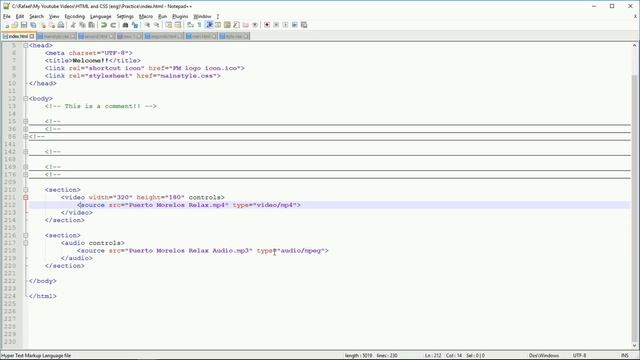Redo the edit via the toolbar
The width and height of the screenshot is (640, 360).
click(x=113, y=25)
